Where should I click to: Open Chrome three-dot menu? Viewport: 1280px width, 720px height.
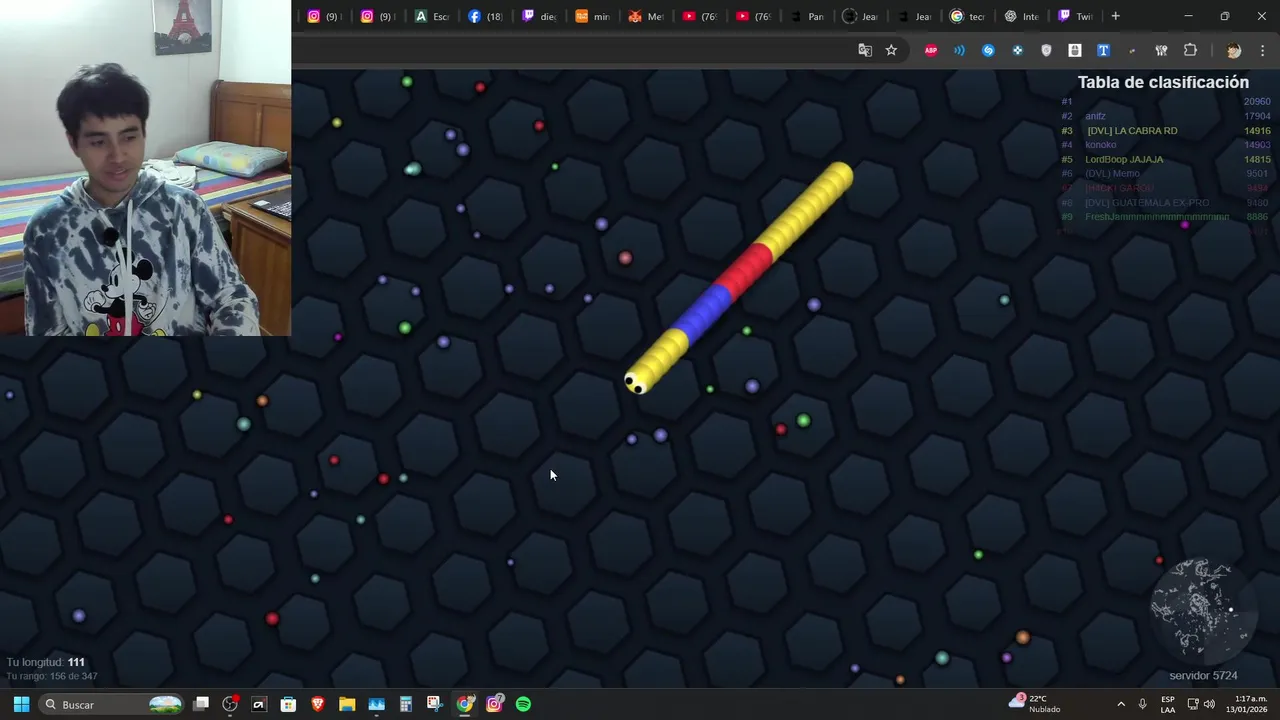click(x=1262, y=50)
